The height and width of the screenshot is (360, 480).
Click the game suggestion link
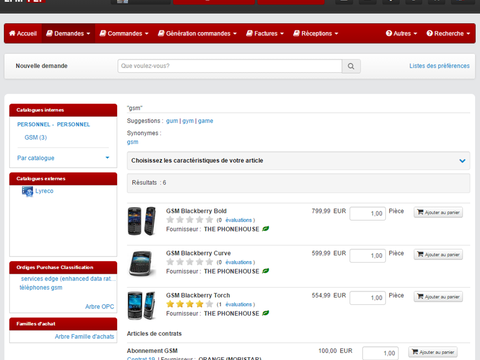coord(205,121)
